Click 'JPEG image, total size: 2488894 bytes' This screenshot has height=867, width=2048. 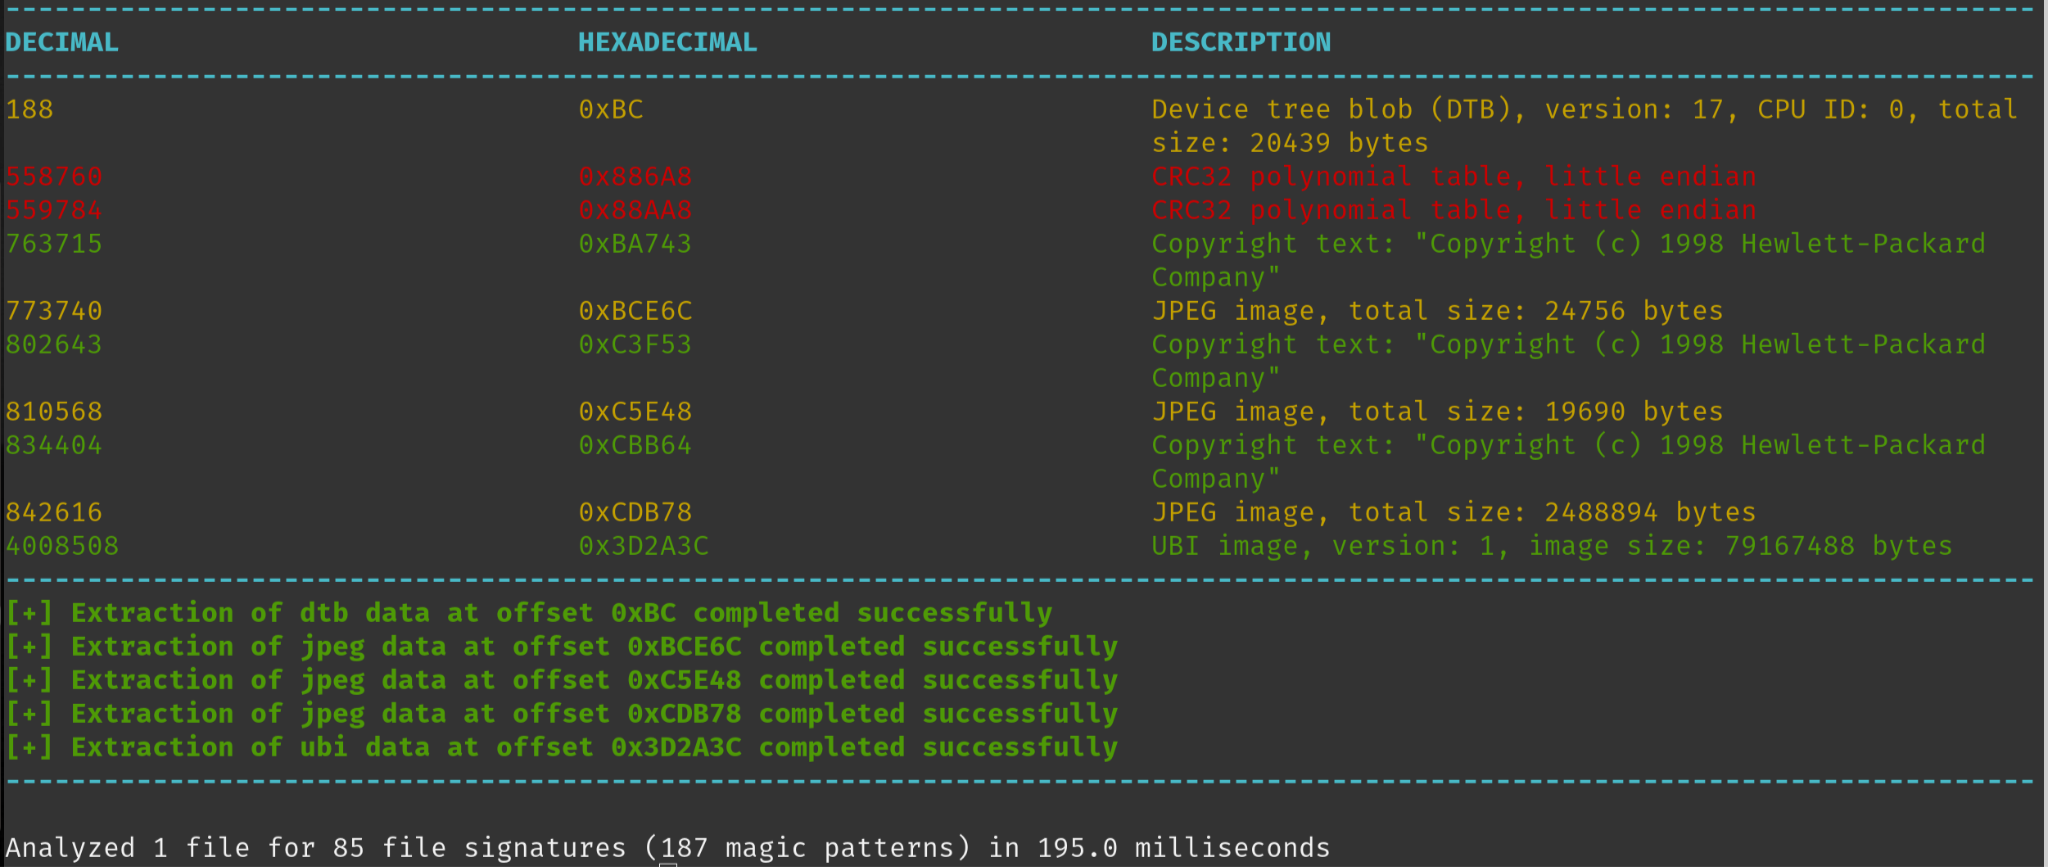click(x=1454, y=512)
